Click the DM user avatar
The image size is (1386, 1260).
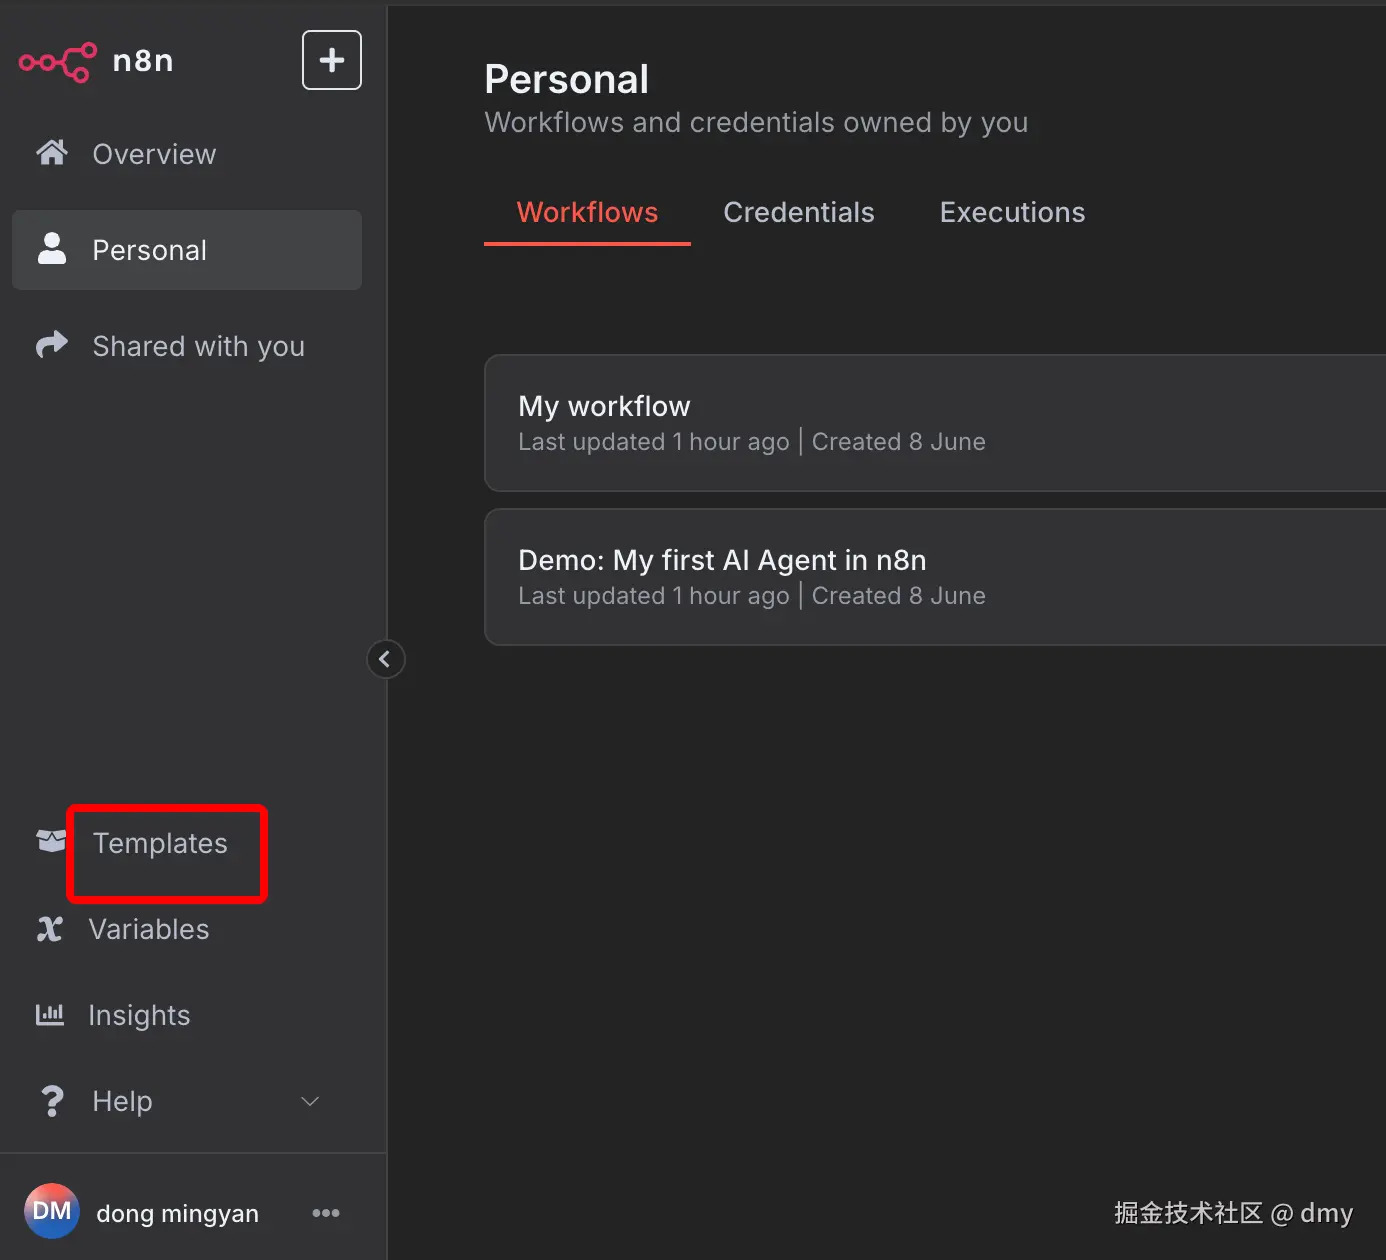[52, 1211]
